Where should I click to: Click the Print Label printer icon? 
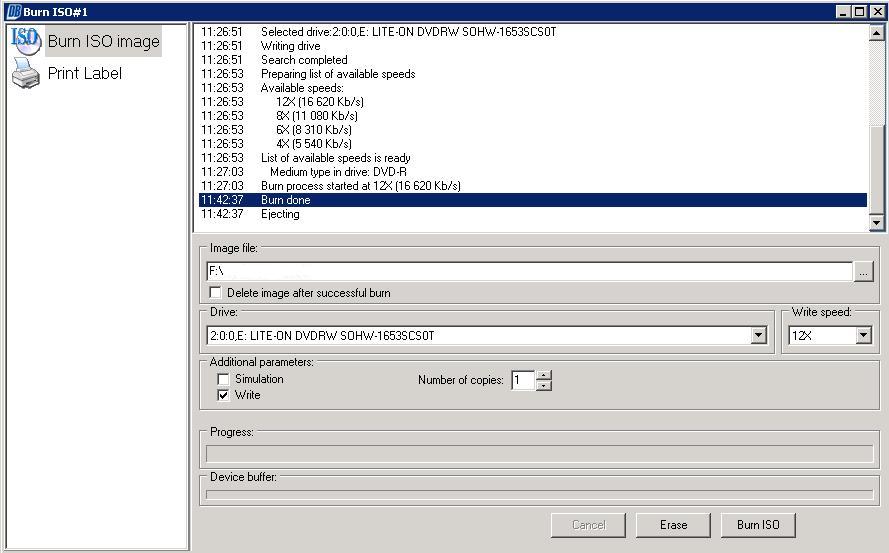click(x=26, y=73)
